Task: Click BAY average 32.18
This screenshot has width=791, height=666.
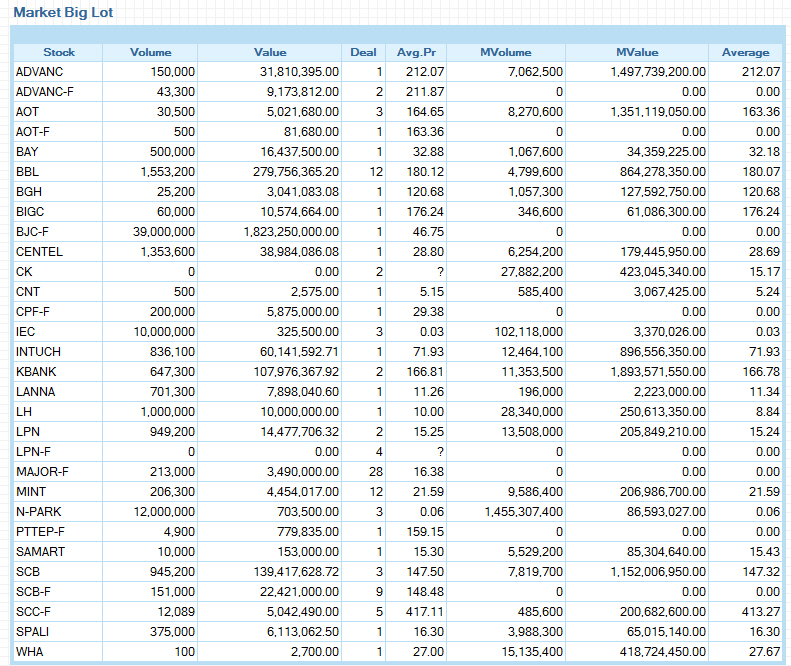Action: click(765, 152)
